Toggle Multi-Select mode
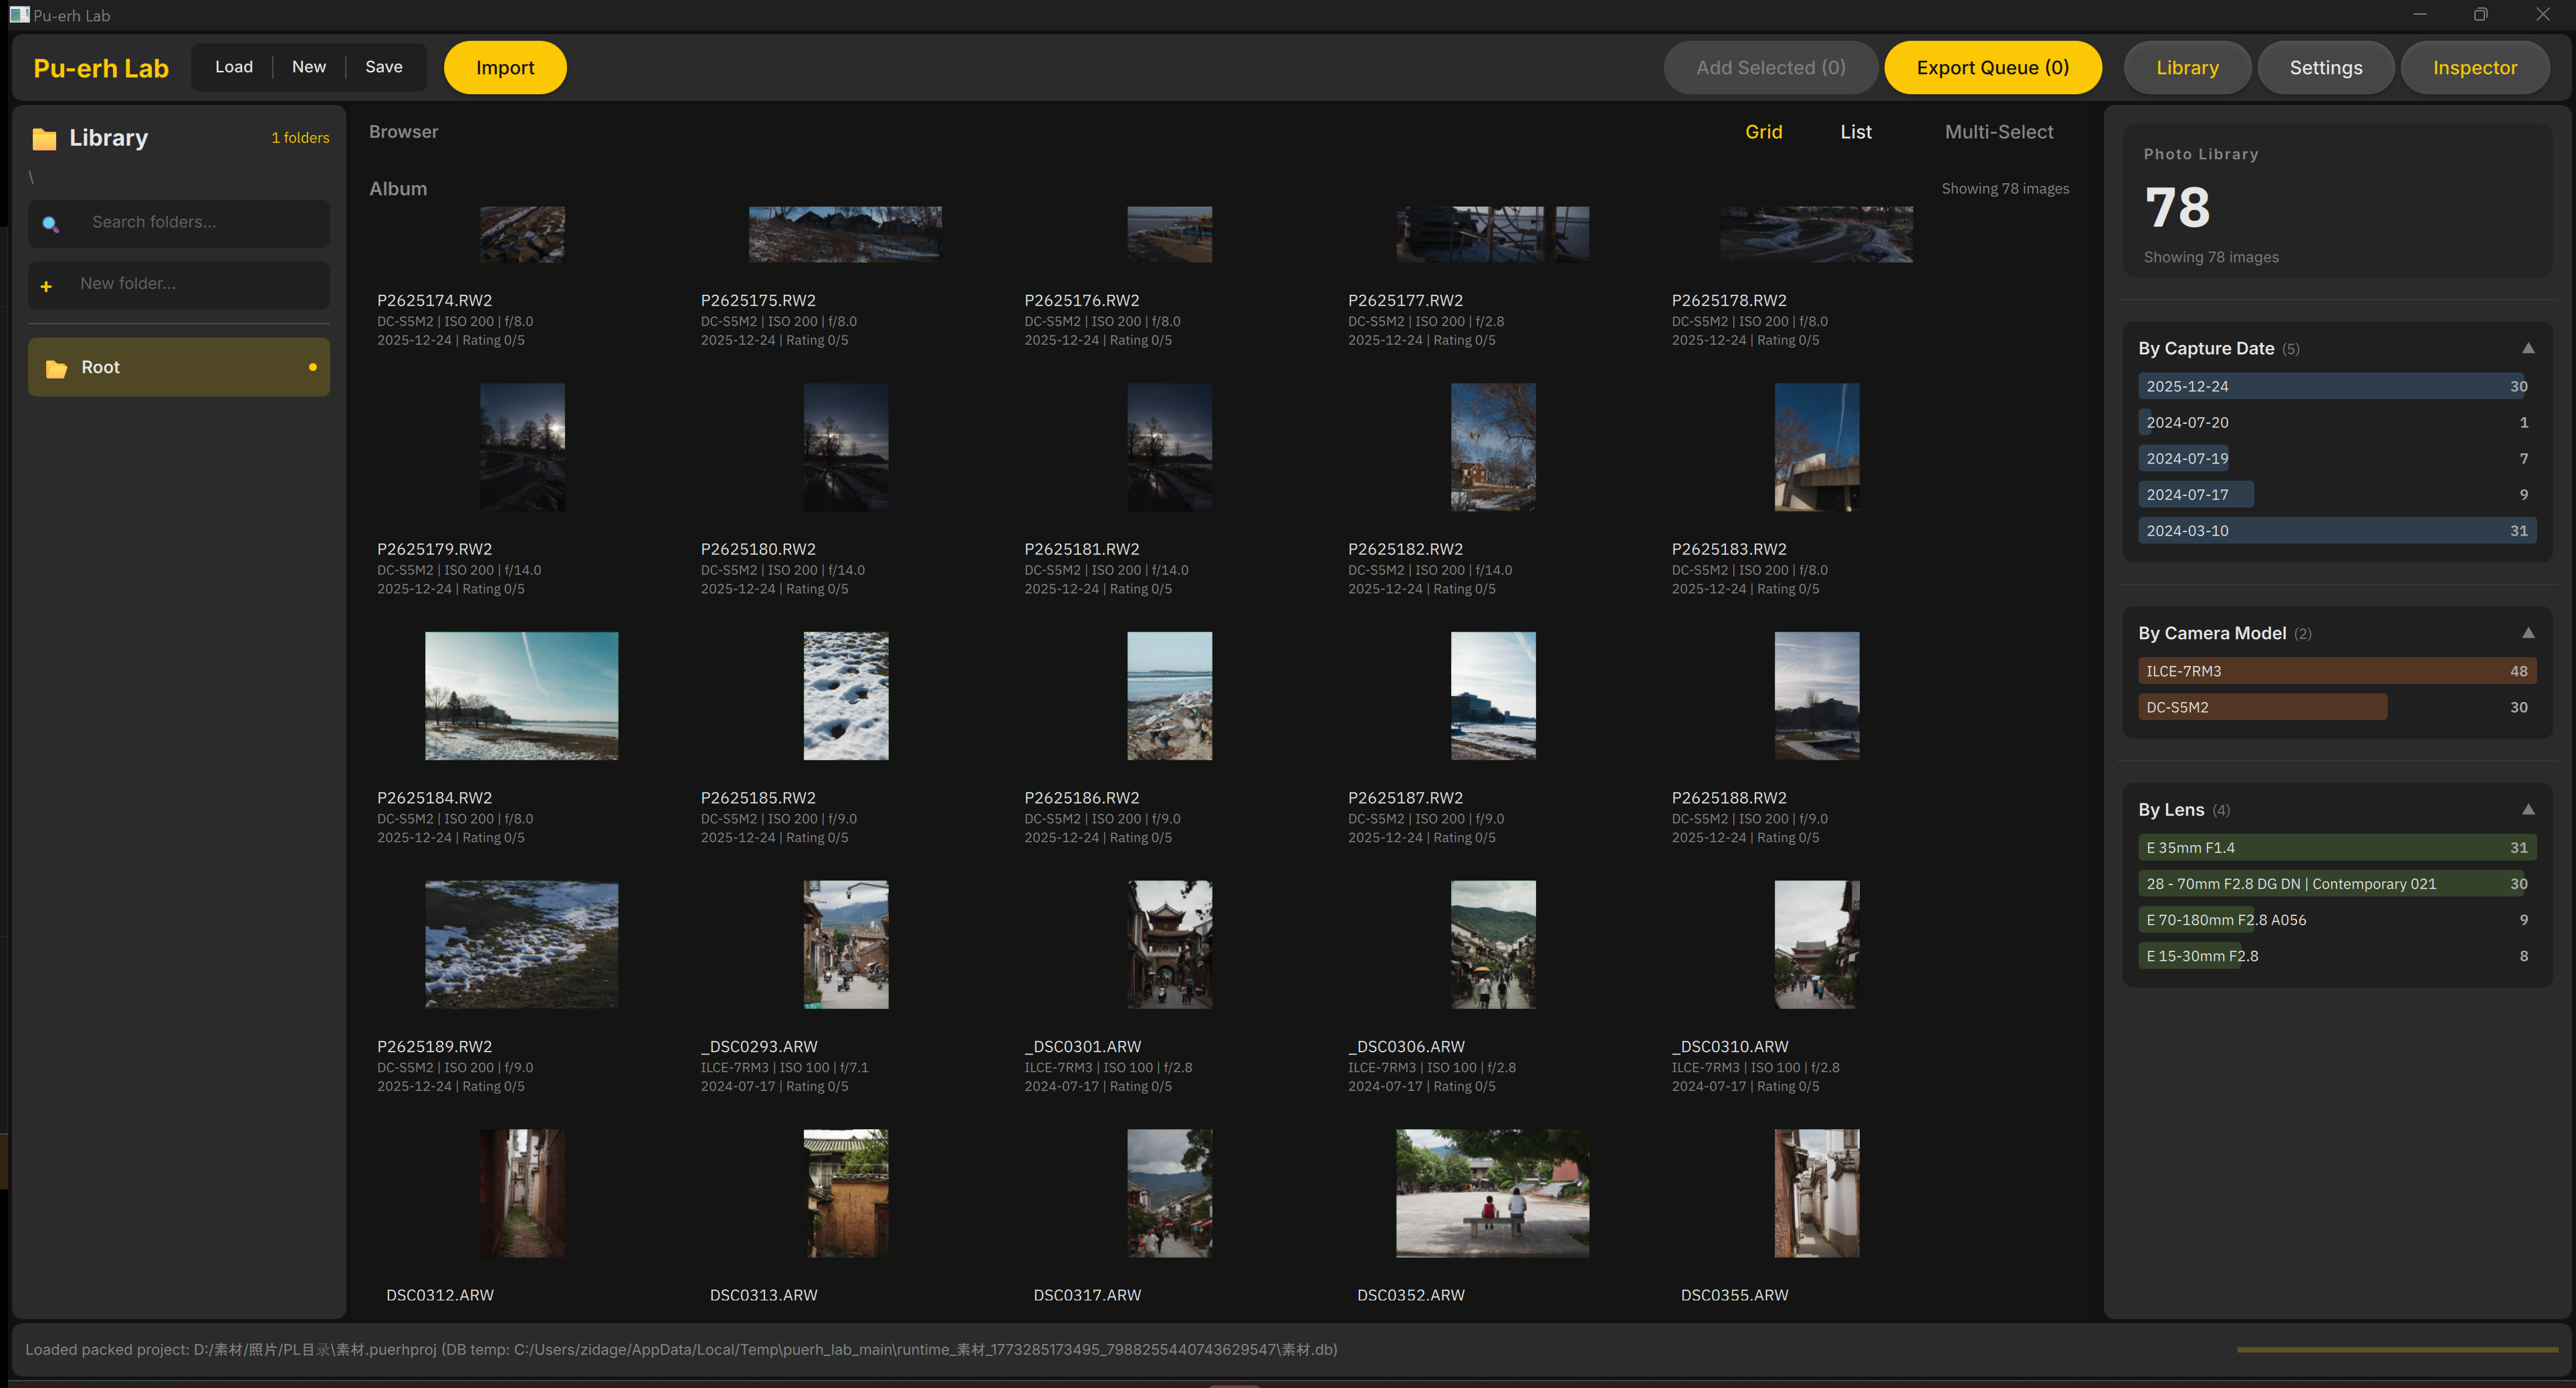The image size is (2576, 1388). coord(1998,132)
